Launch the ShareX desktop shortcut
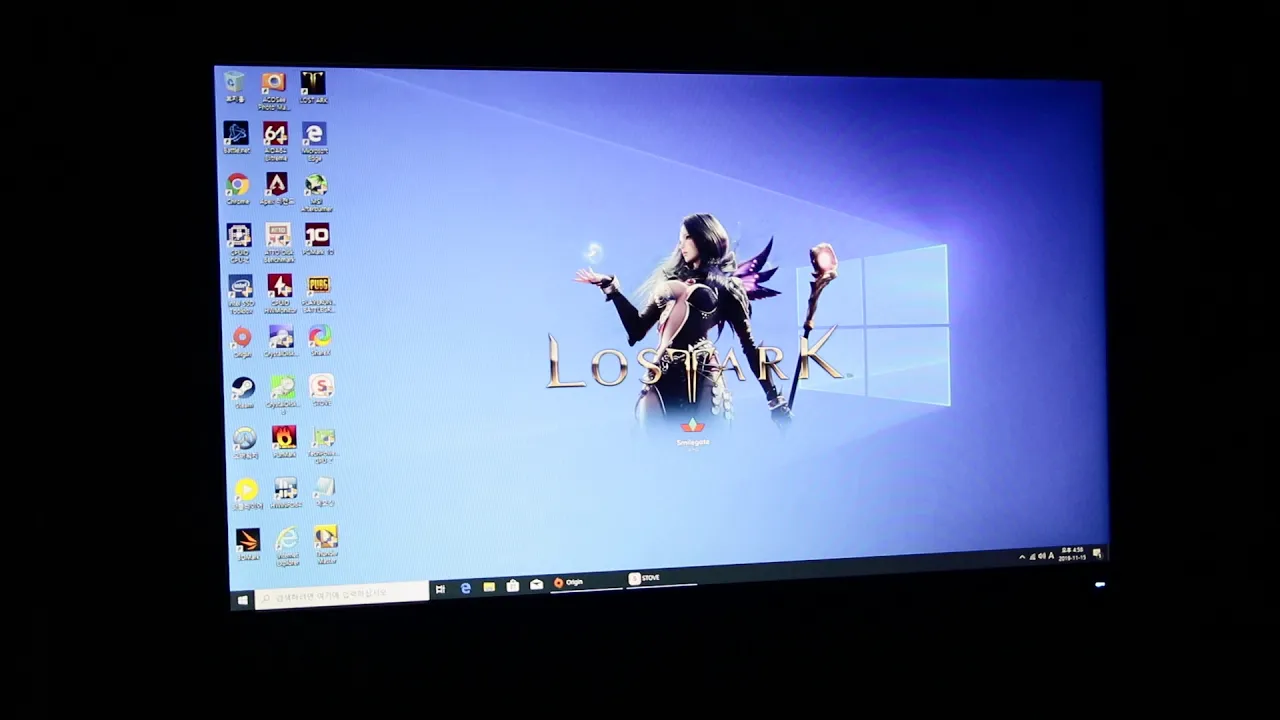The image size is (1280, 720). (320, 340)
